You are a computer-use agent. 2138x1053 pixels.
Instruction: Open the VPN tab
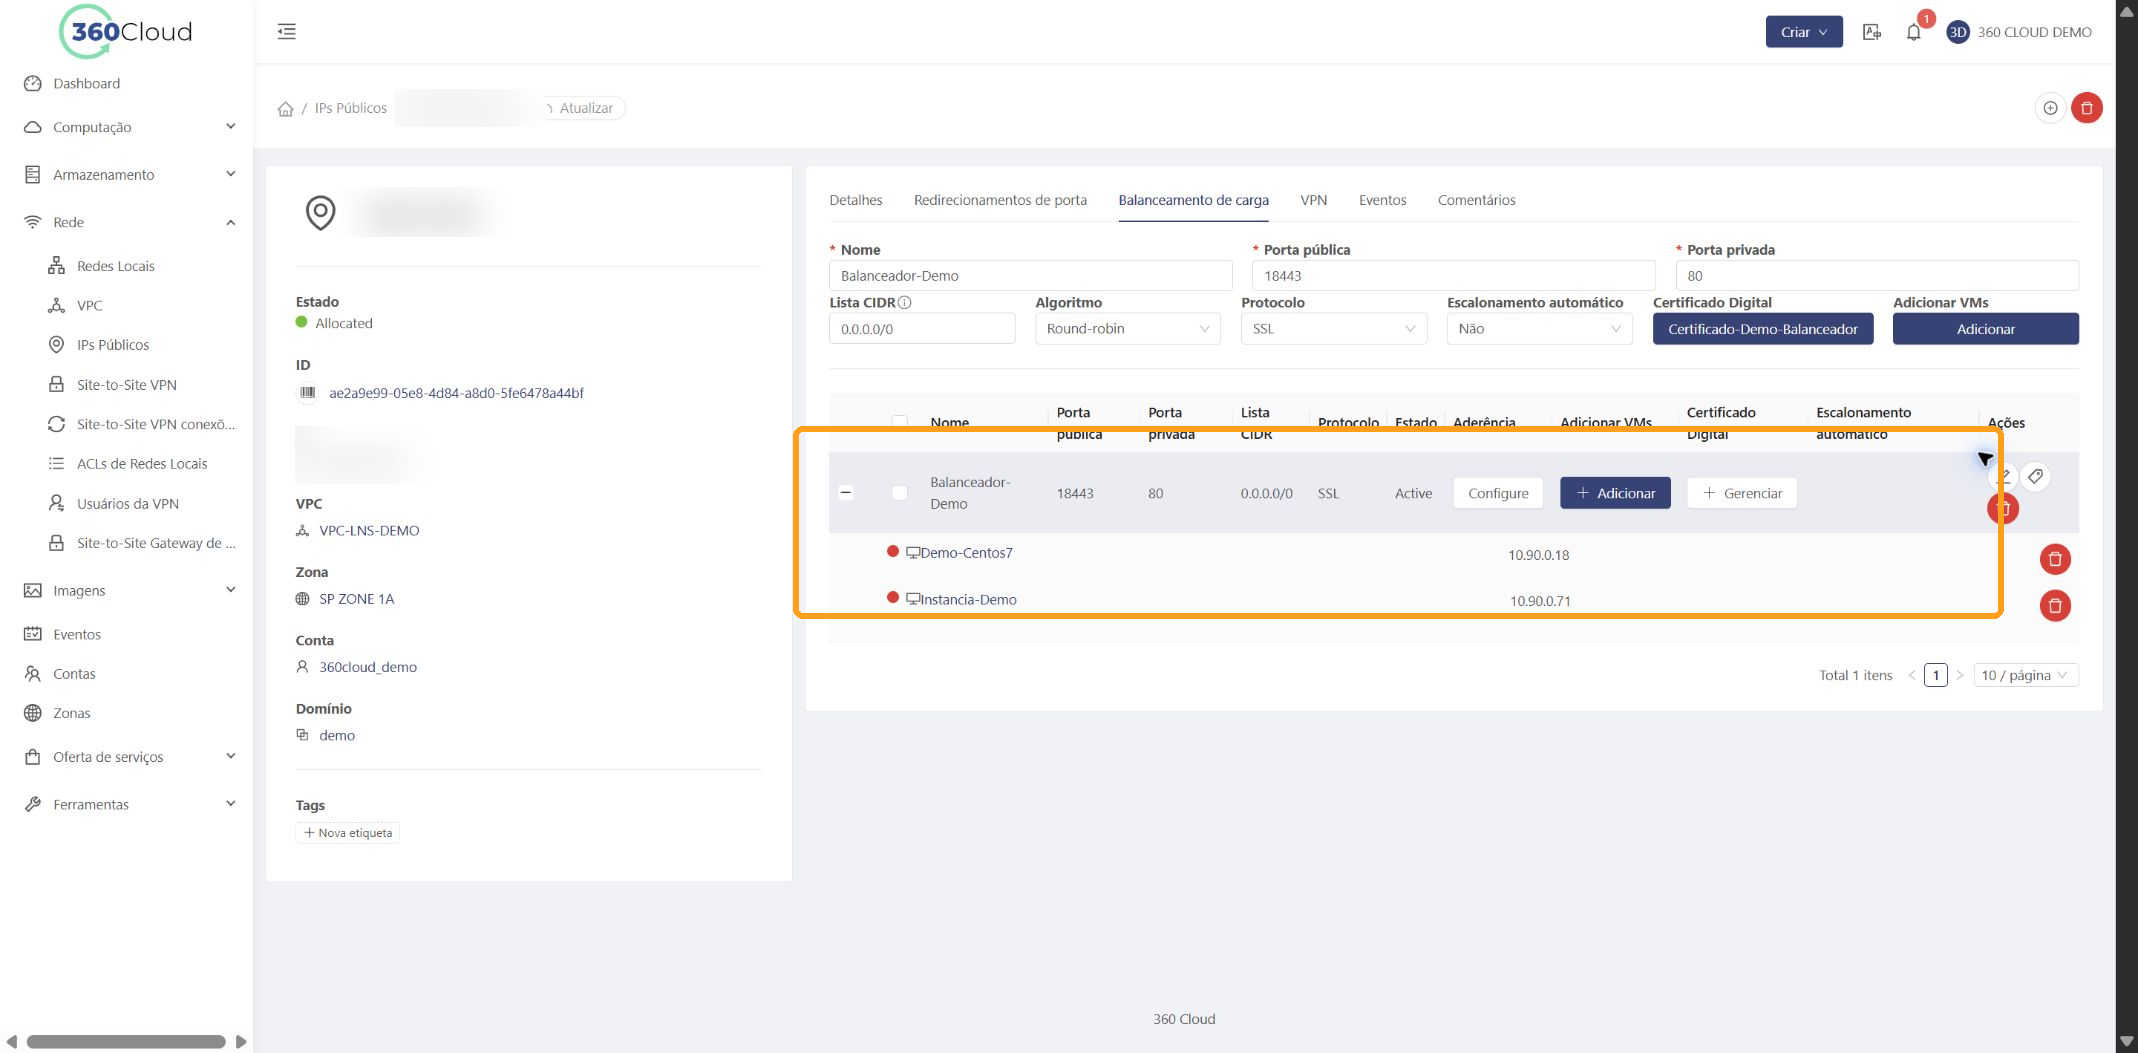click(1313, 200)
